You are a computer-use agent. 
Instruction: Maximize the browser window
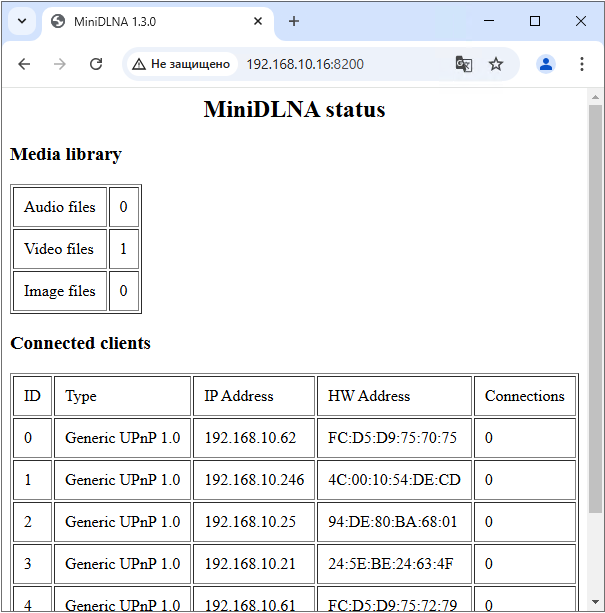coord(535,21)
